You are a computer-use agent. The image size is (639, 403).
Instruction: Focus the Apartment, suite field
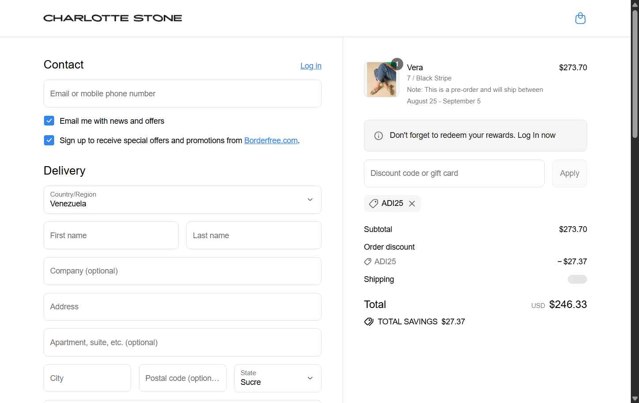click(182, 343)
